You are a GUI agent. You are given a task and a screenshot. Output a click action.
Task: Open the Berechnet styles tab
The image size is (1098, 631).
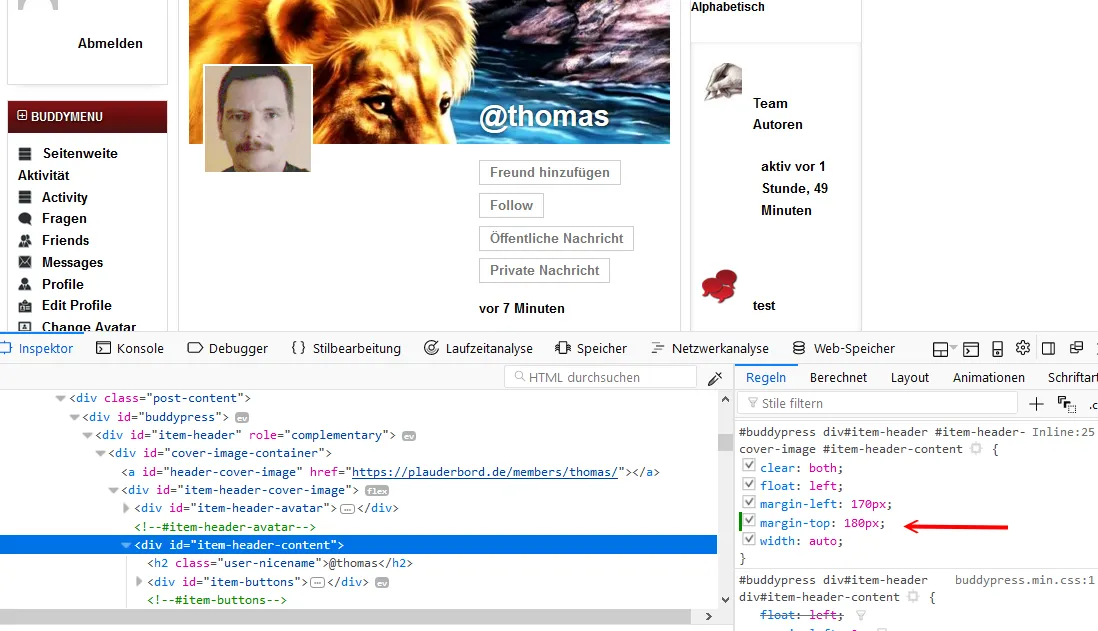point(838,377)
